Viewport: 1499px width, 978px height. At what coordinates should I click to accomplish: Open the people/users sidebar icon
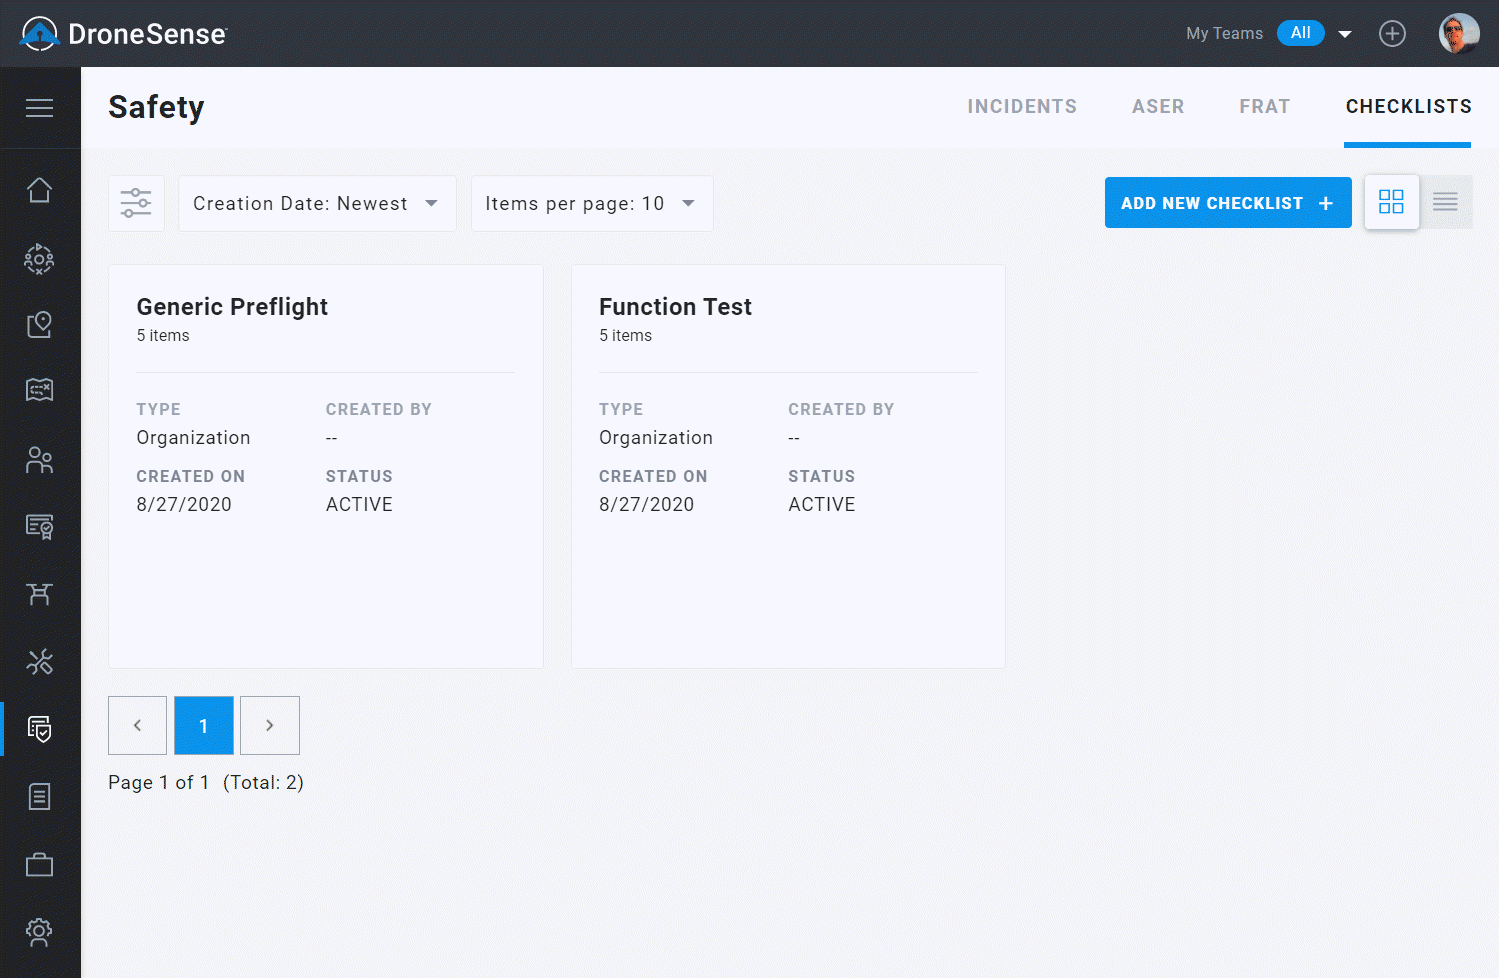click(x=40, y=460)
